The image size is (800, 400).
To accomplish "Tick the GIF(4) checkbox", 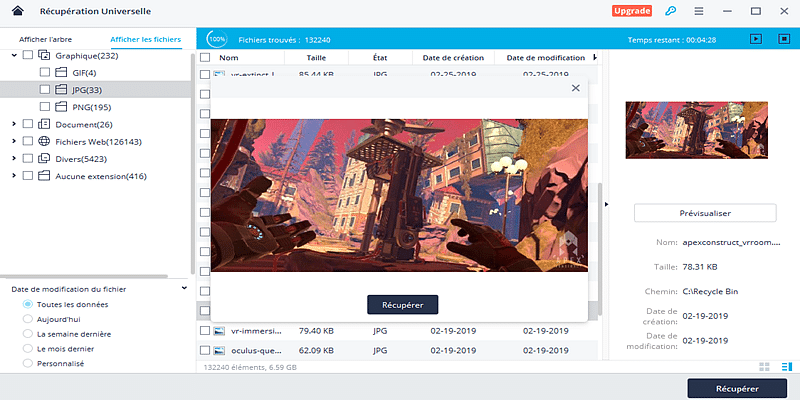I will tap(45, 72).
